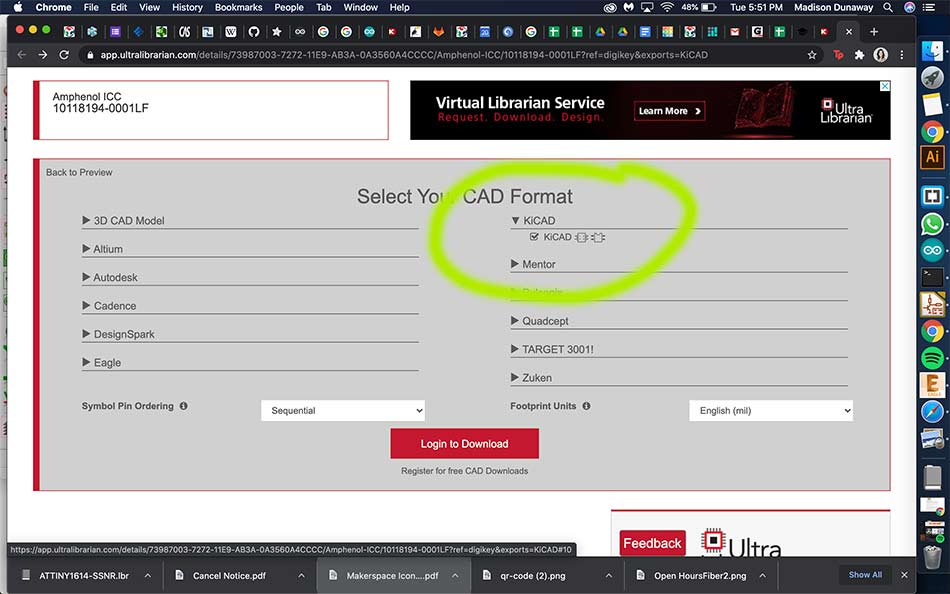Expand the 3D CAD Model section
This screenshot has width=950, height=594.
[x=124, y=221]
